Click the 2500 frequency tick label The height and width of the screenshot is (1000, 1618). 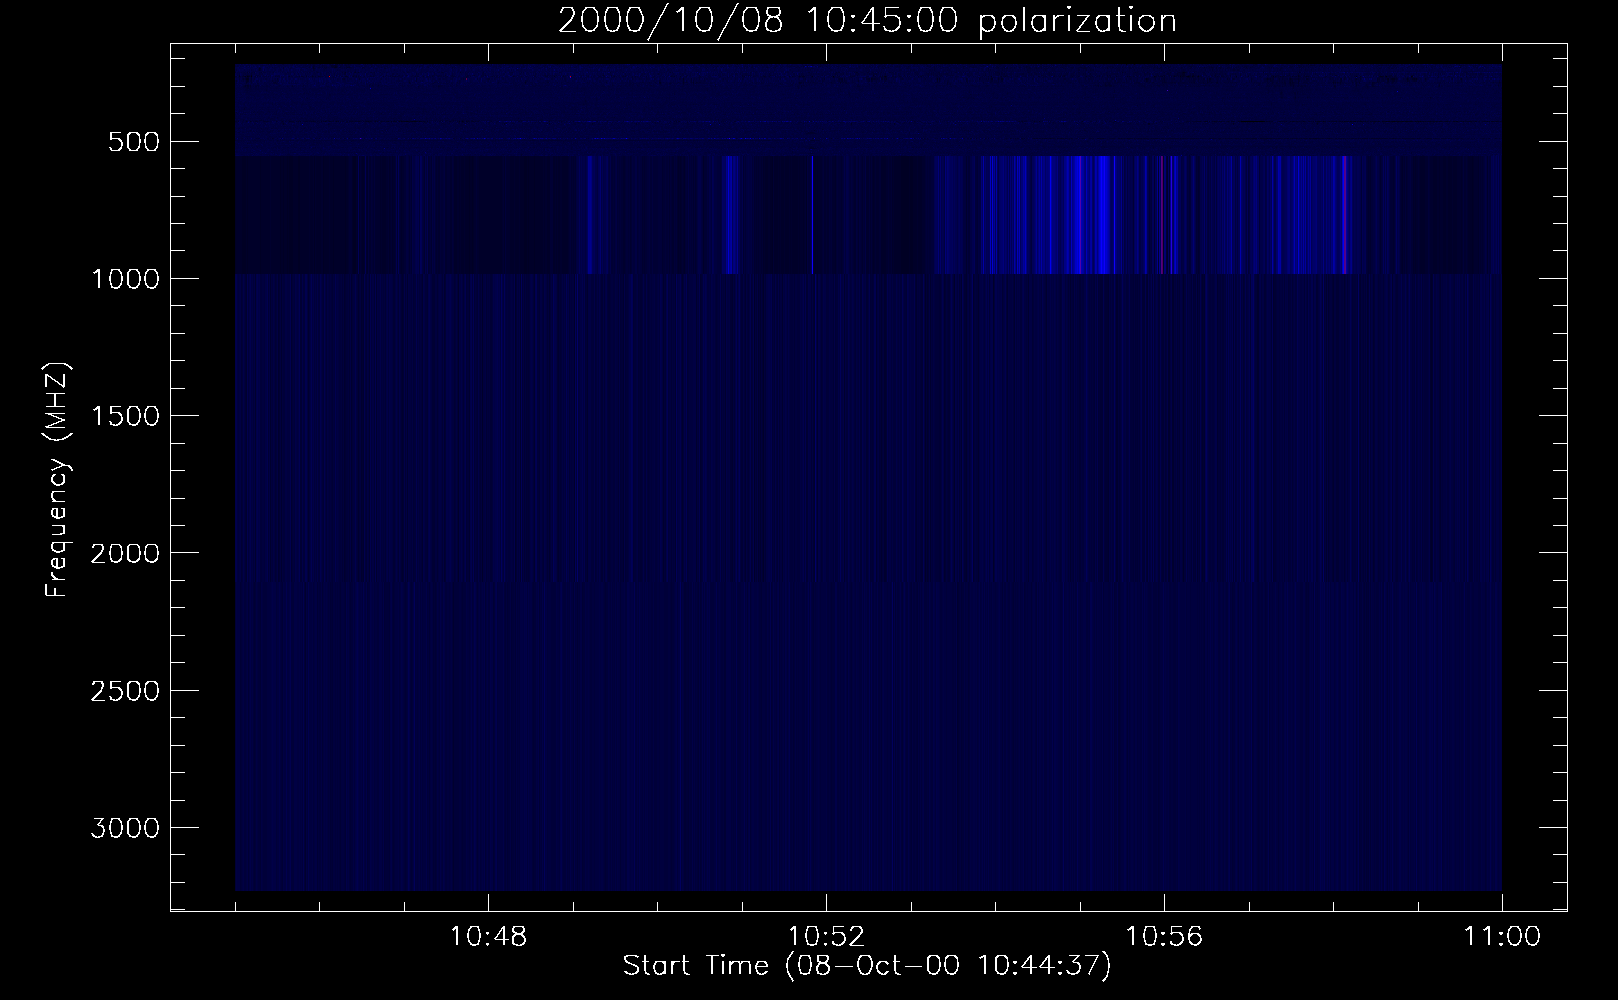tap(125, 691)
